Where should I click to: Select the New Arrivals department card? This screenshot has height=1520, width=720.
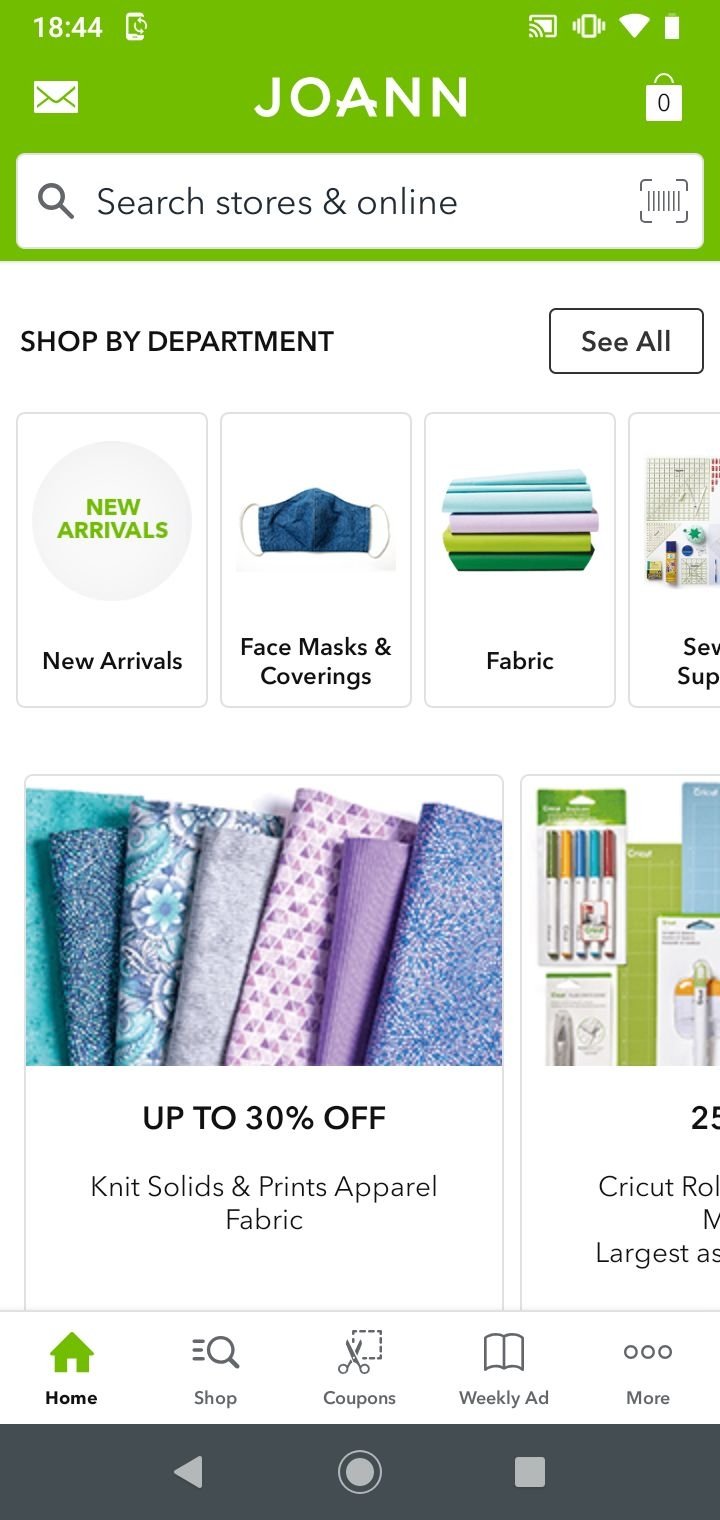(112, 560)
